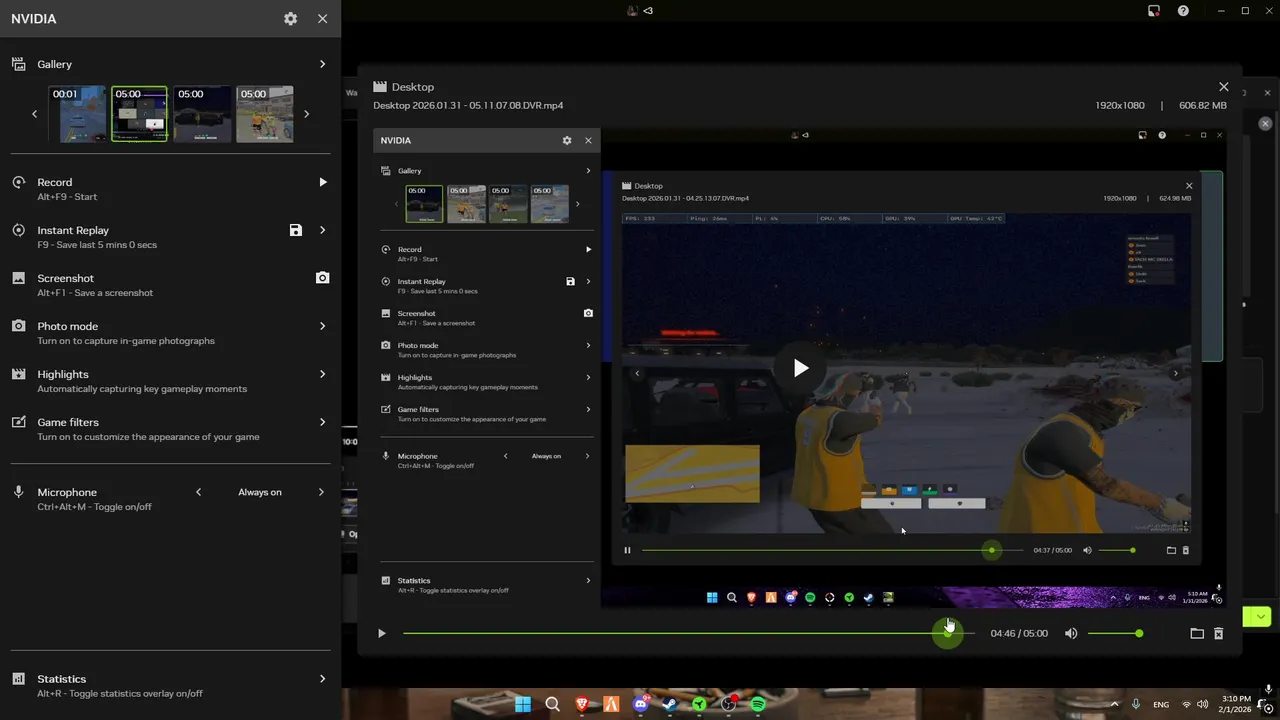Select the Photo mode menu entry
This screenshot has width=1280, height=720.
tap(170, 333)
